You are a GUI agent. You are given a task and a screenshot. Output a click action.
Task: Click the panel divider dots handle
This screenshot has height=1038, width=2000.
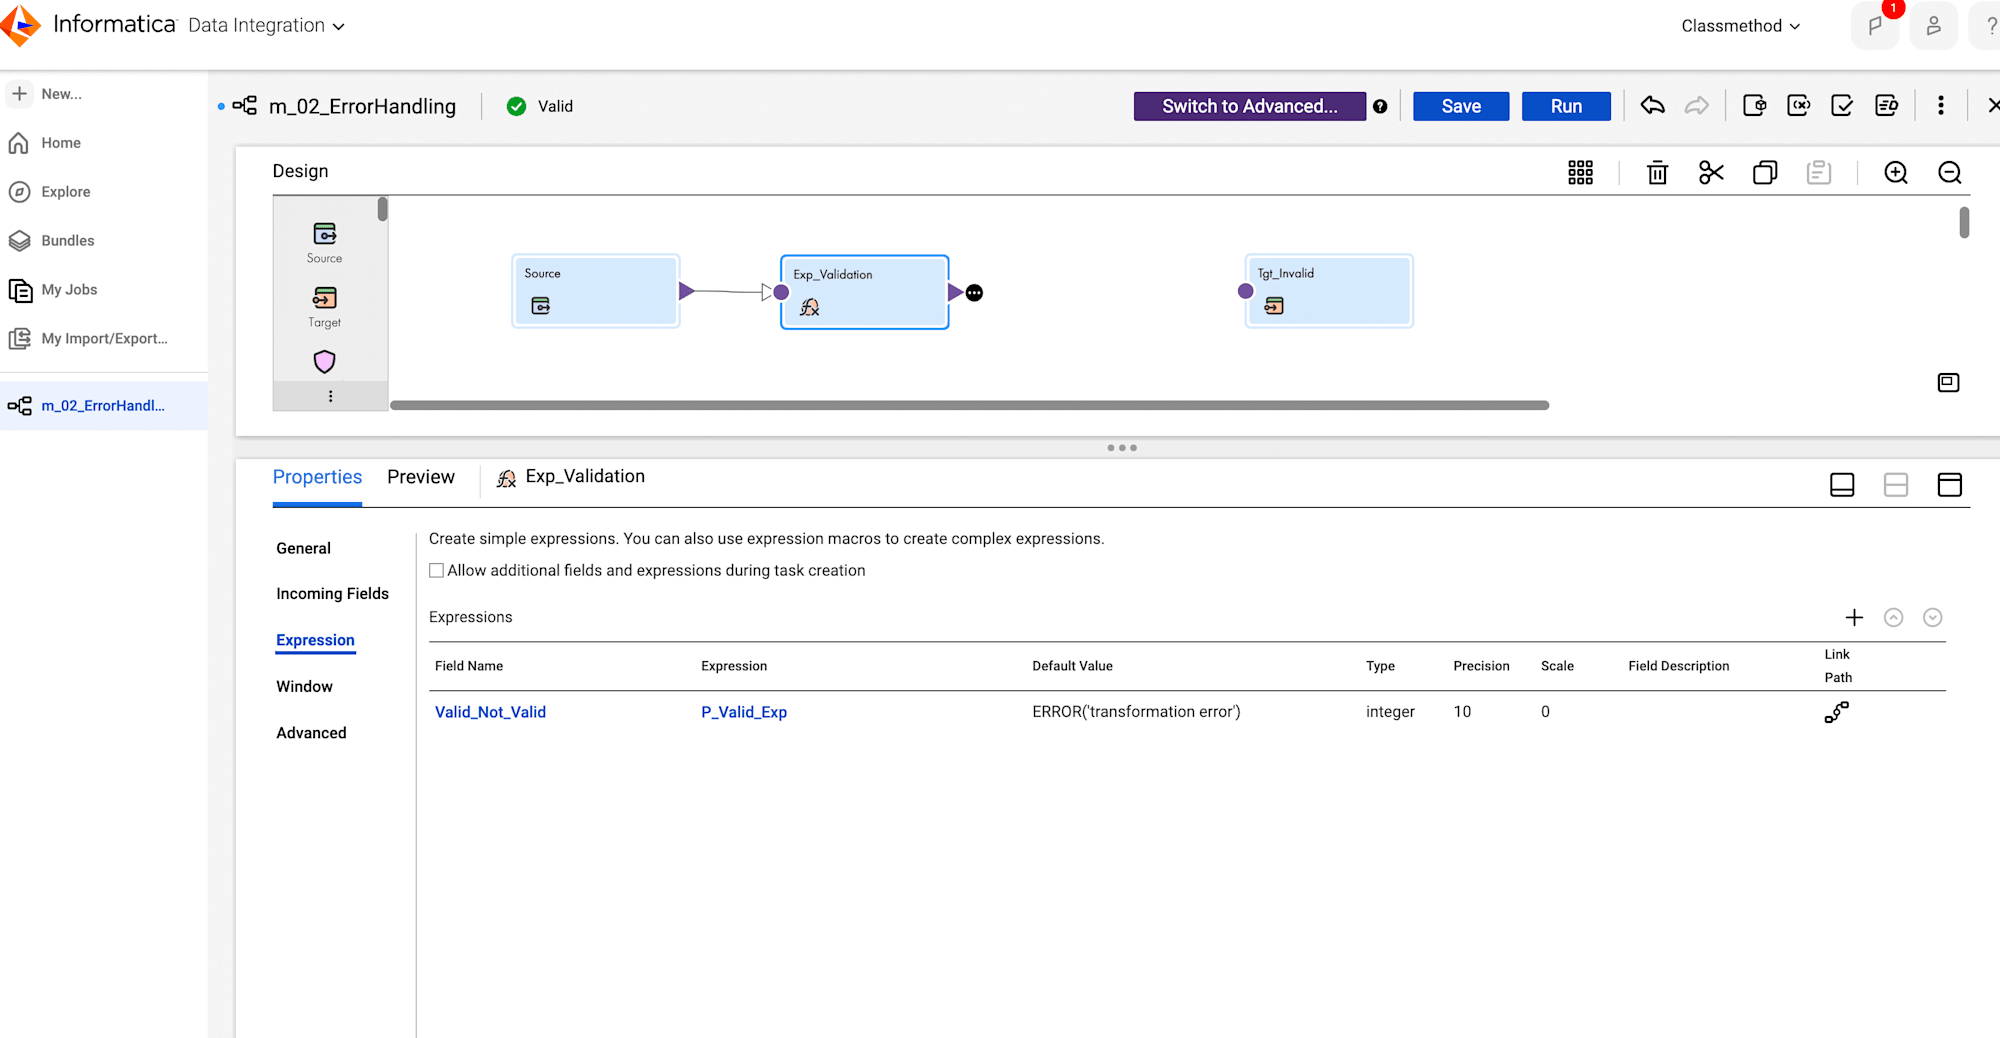click(x=1122, y=448)
